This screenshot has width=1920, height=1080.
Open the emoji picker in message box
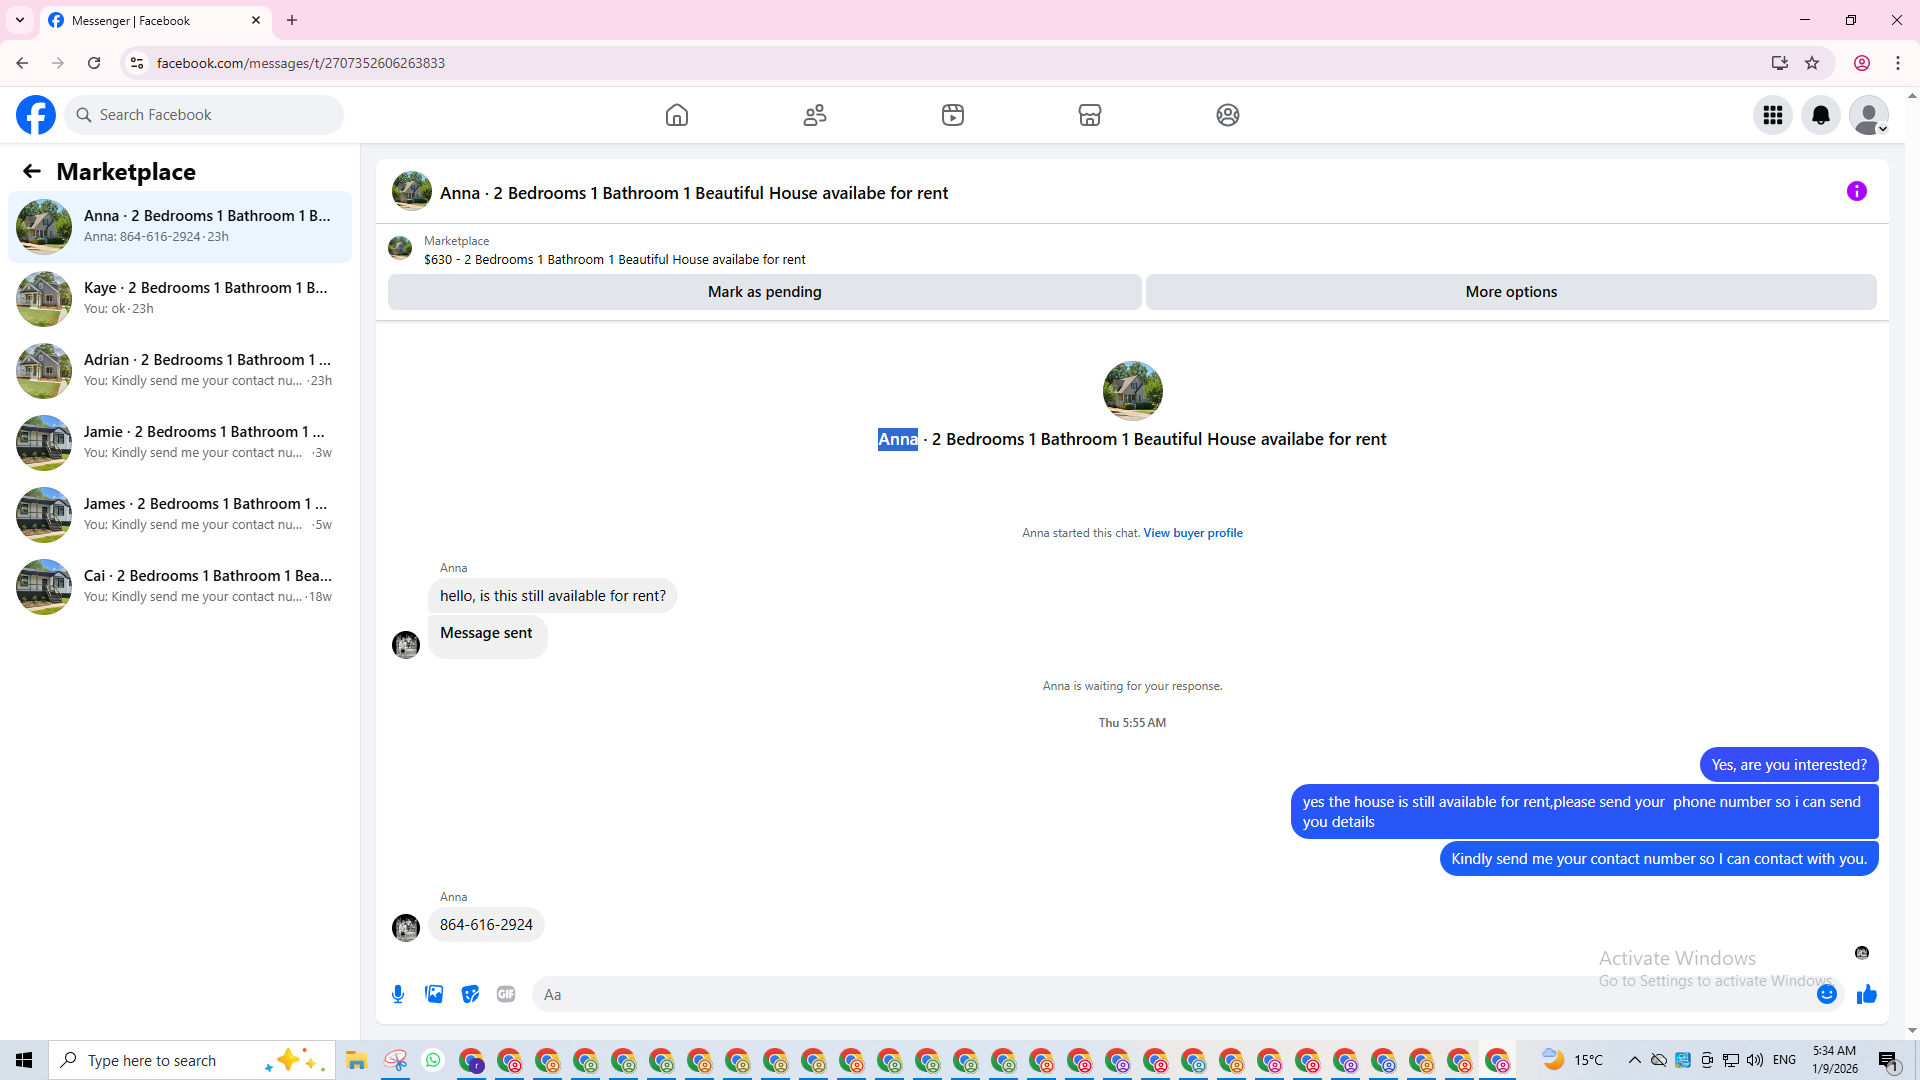point(1826,994)
